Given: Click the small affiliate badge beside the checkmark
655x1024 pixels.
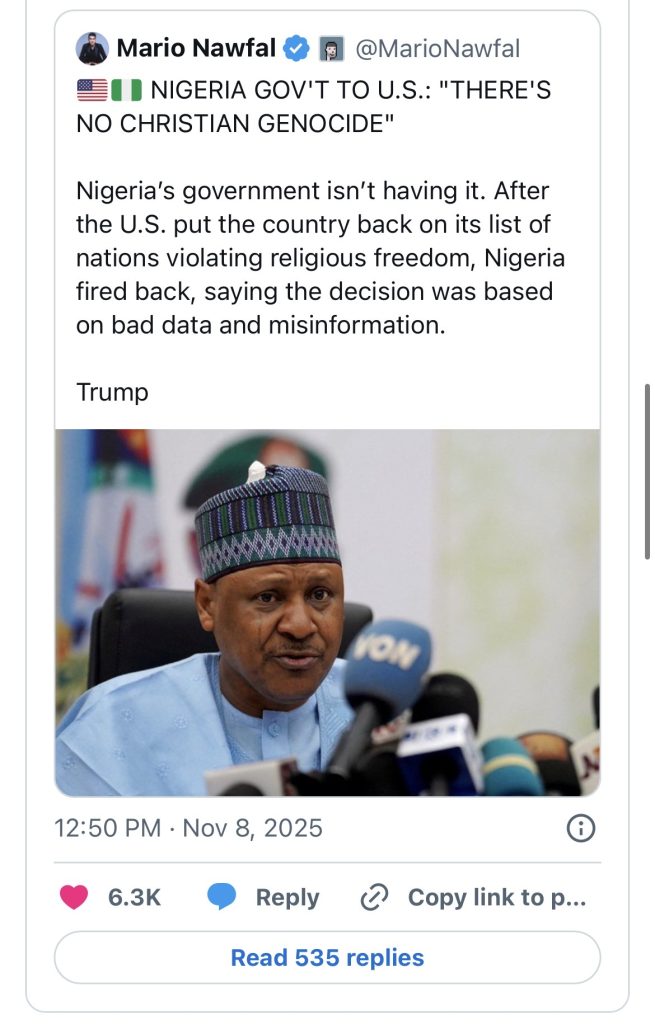Looking at the screenshot, I should [x=331, y=48].
